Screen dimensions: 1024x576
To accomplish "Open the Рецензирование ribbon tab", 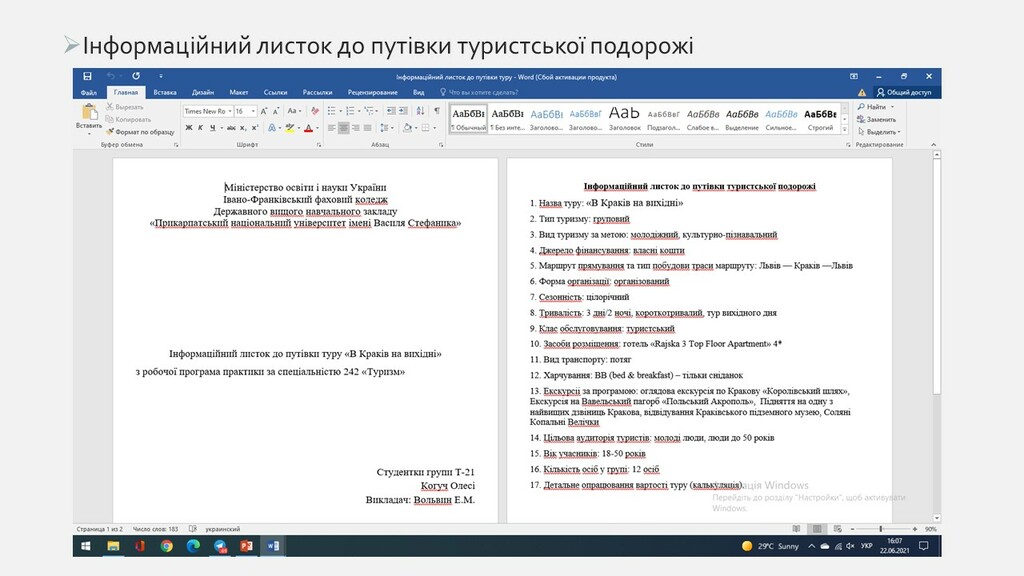I will (372, 92).
